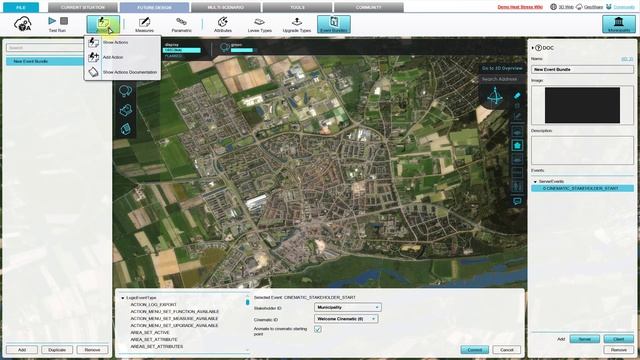Add a new event bundle
The height and width of the screenshot is (360, 640).
click(22, 350)
